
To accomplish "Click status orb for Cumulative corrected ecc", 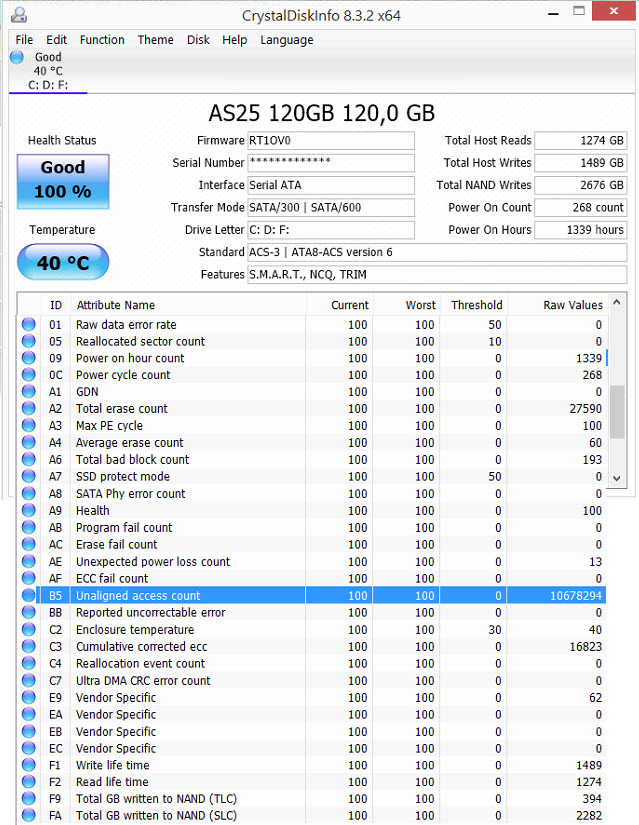I will coord(28,646).
